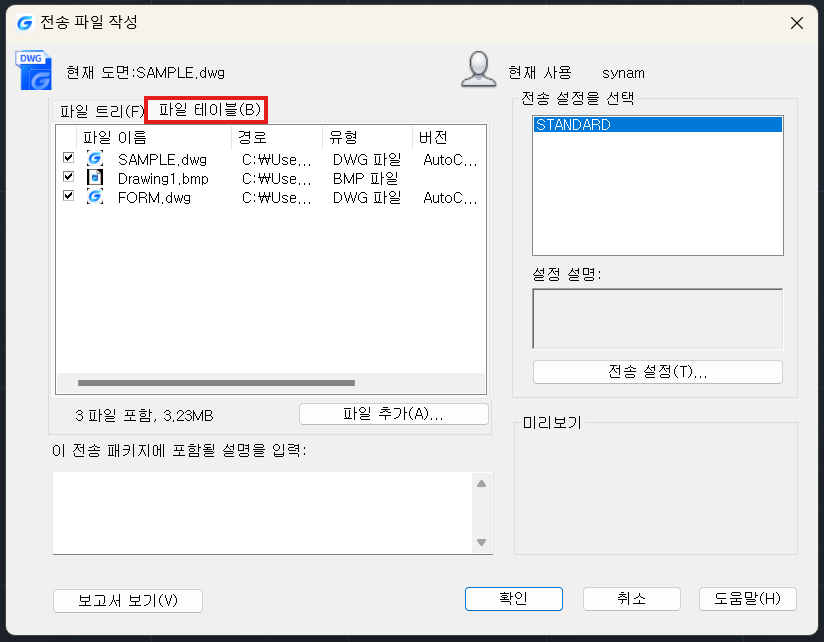Switch to the 파일 테이블(B) tab
Image resolution: width=824 pixels, height=642 pixels.
coord(207,110)
